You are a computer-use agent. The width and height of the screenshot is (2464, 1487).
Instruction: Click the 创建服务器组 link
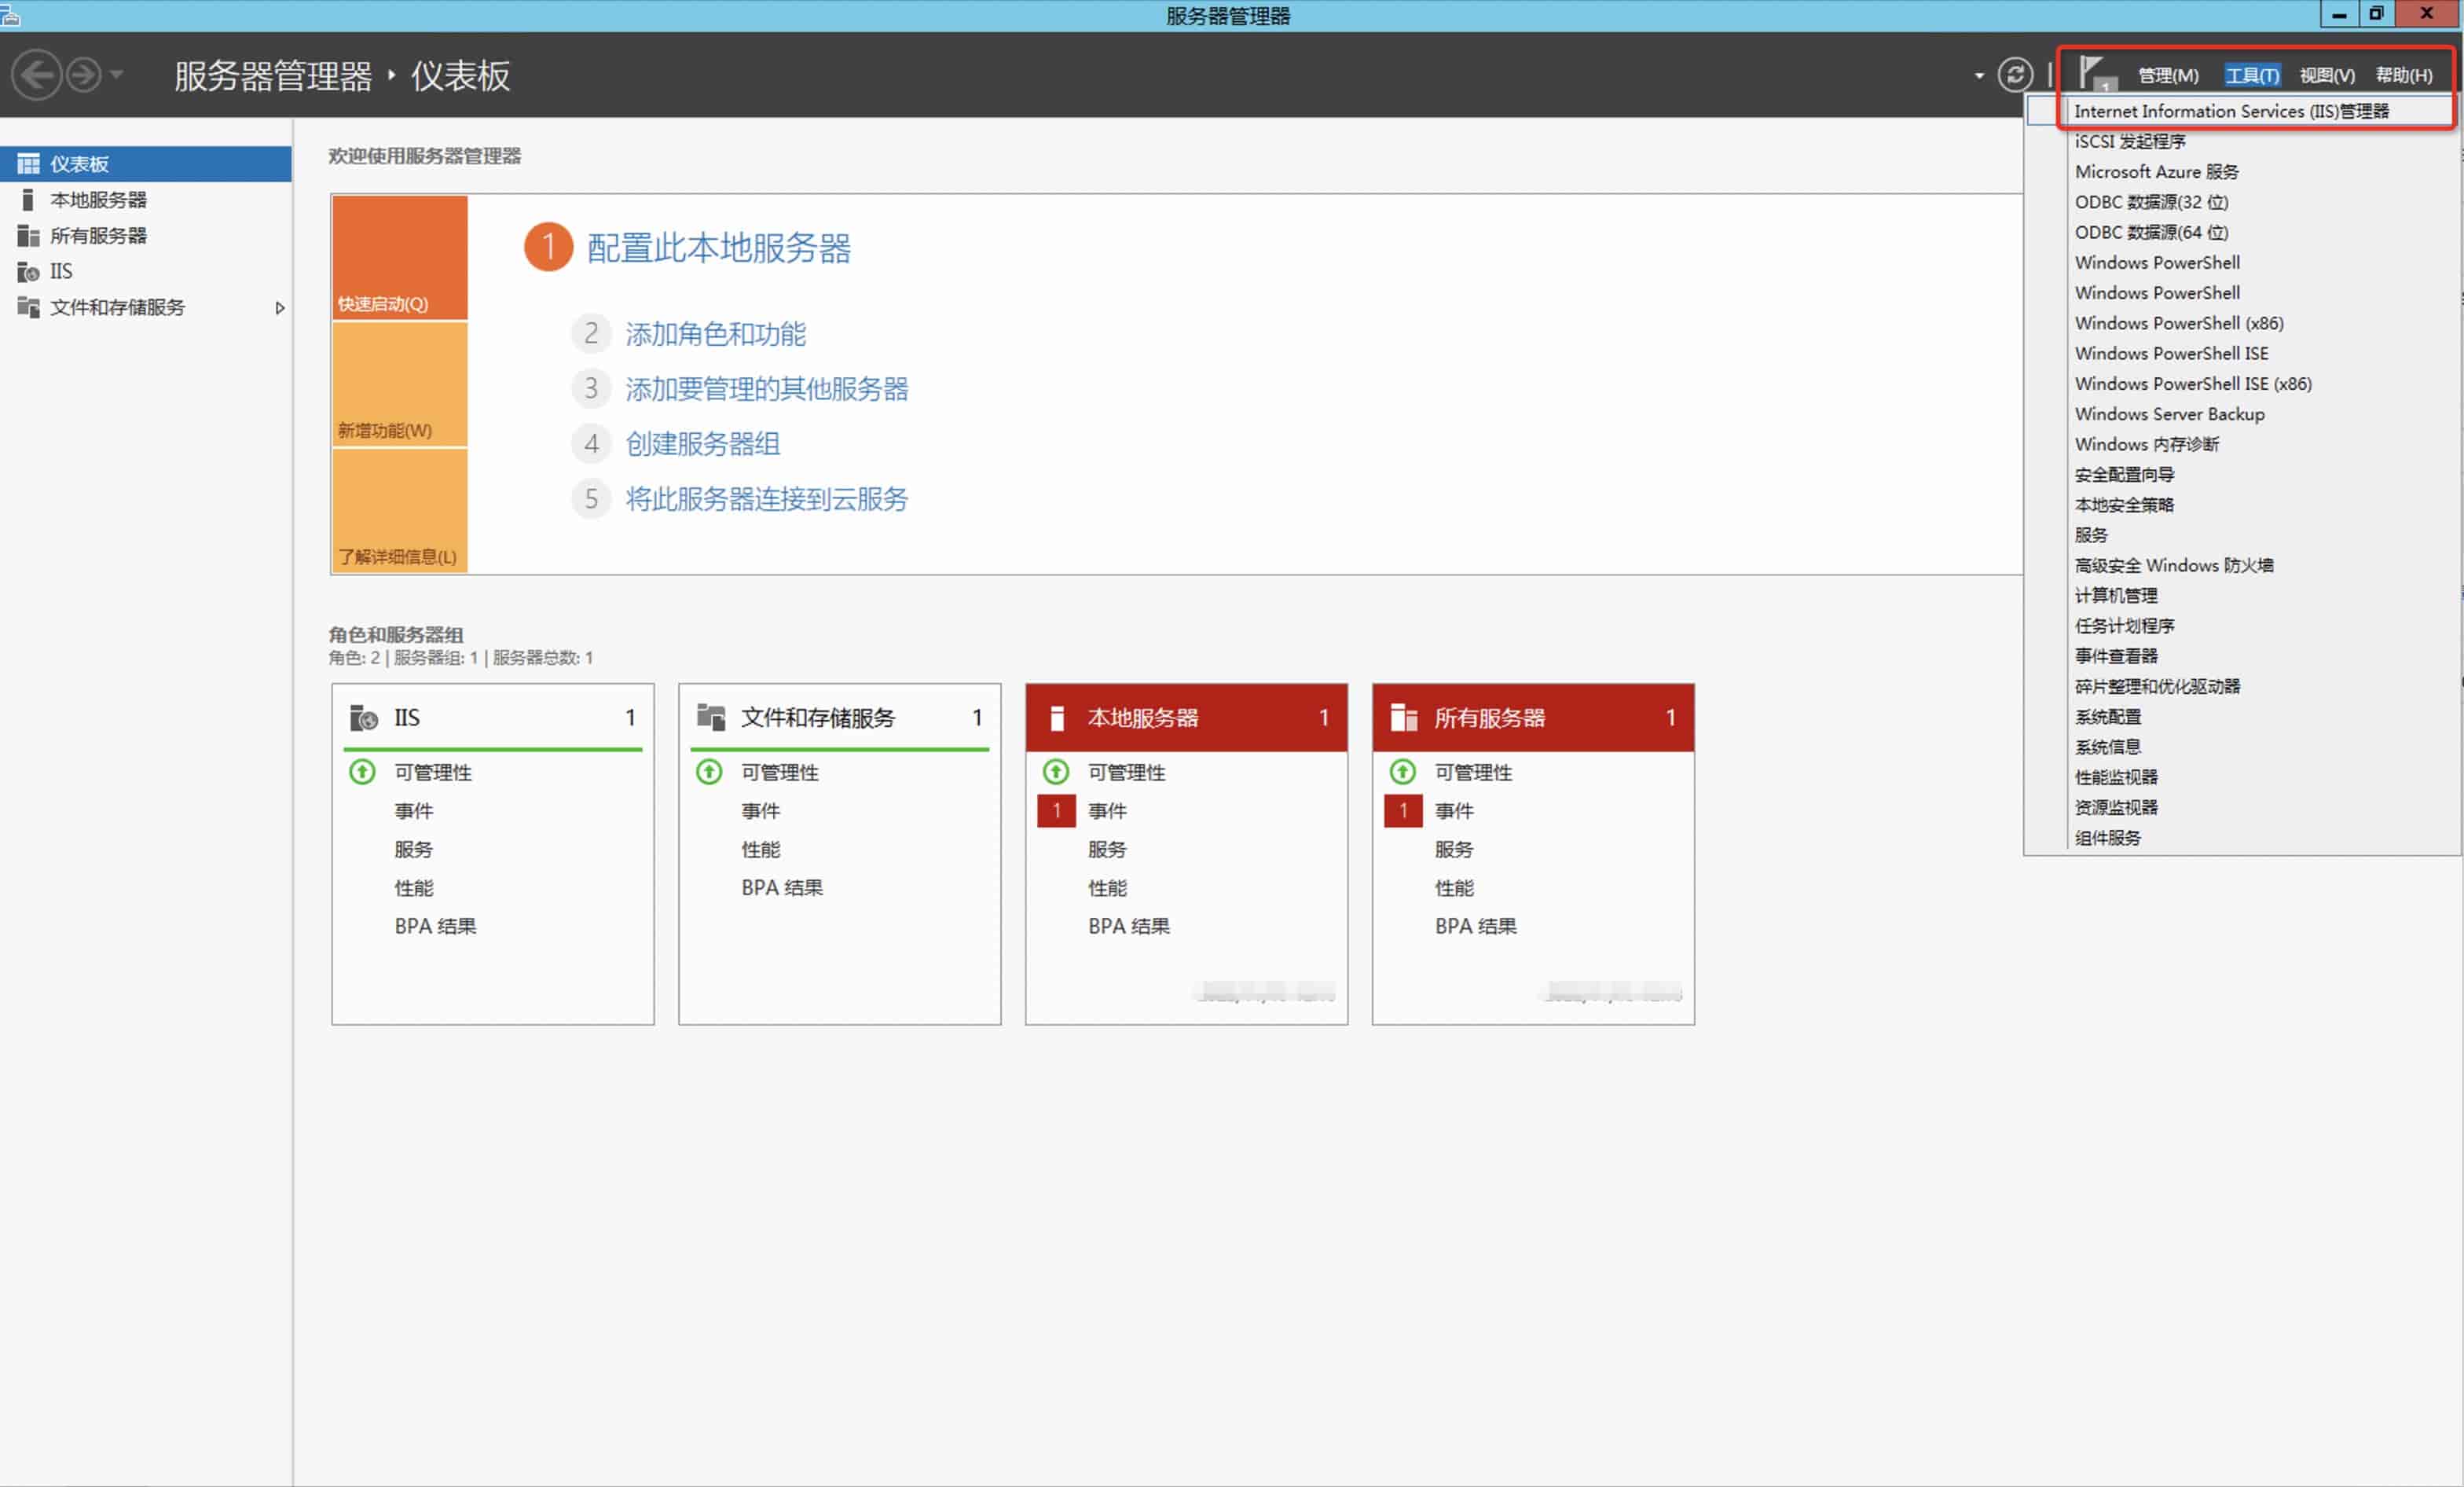point(702,444)
